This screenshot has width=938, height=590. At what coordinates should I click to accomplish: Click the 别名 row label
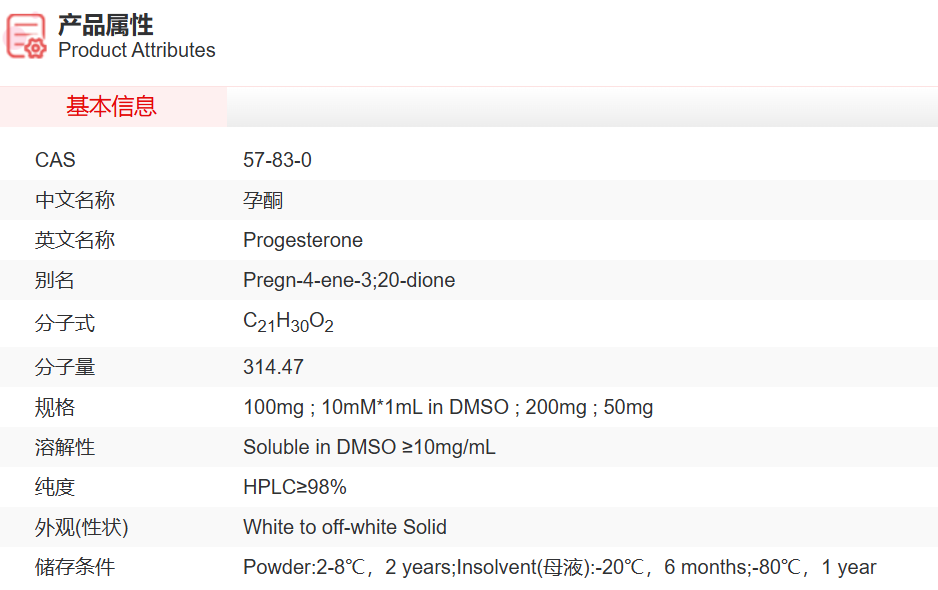(x=55, y=280)
